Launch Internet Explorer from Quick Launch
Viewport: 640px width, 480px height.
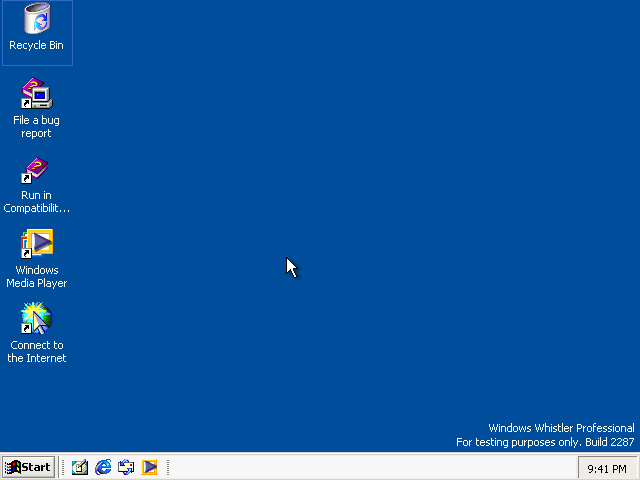(x=103, y=467)
